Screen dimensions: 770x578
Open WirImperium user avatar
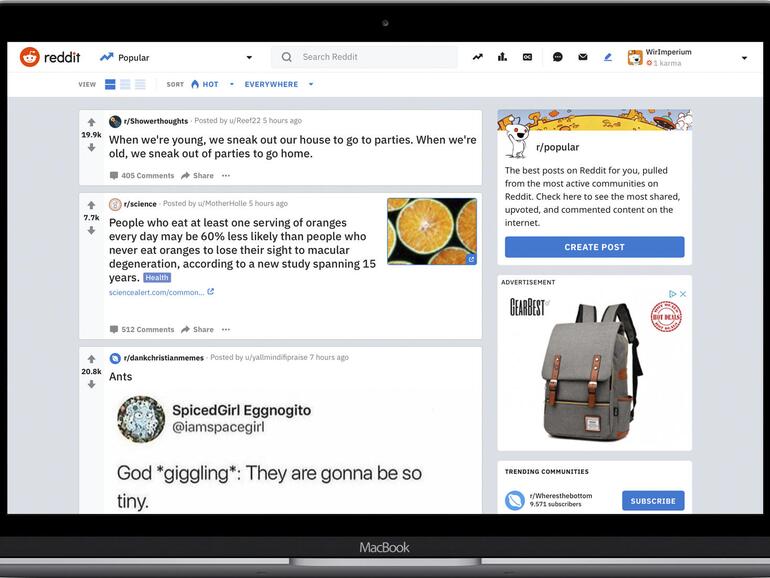click(635, 57)
